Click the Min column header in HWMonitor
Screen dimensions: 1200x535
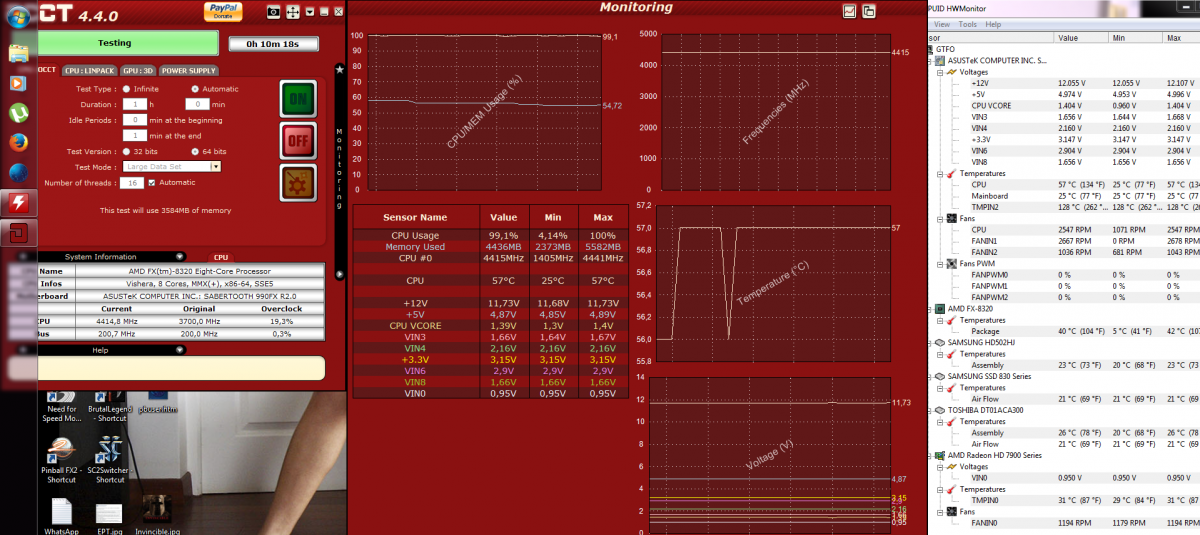(1136, 37)
